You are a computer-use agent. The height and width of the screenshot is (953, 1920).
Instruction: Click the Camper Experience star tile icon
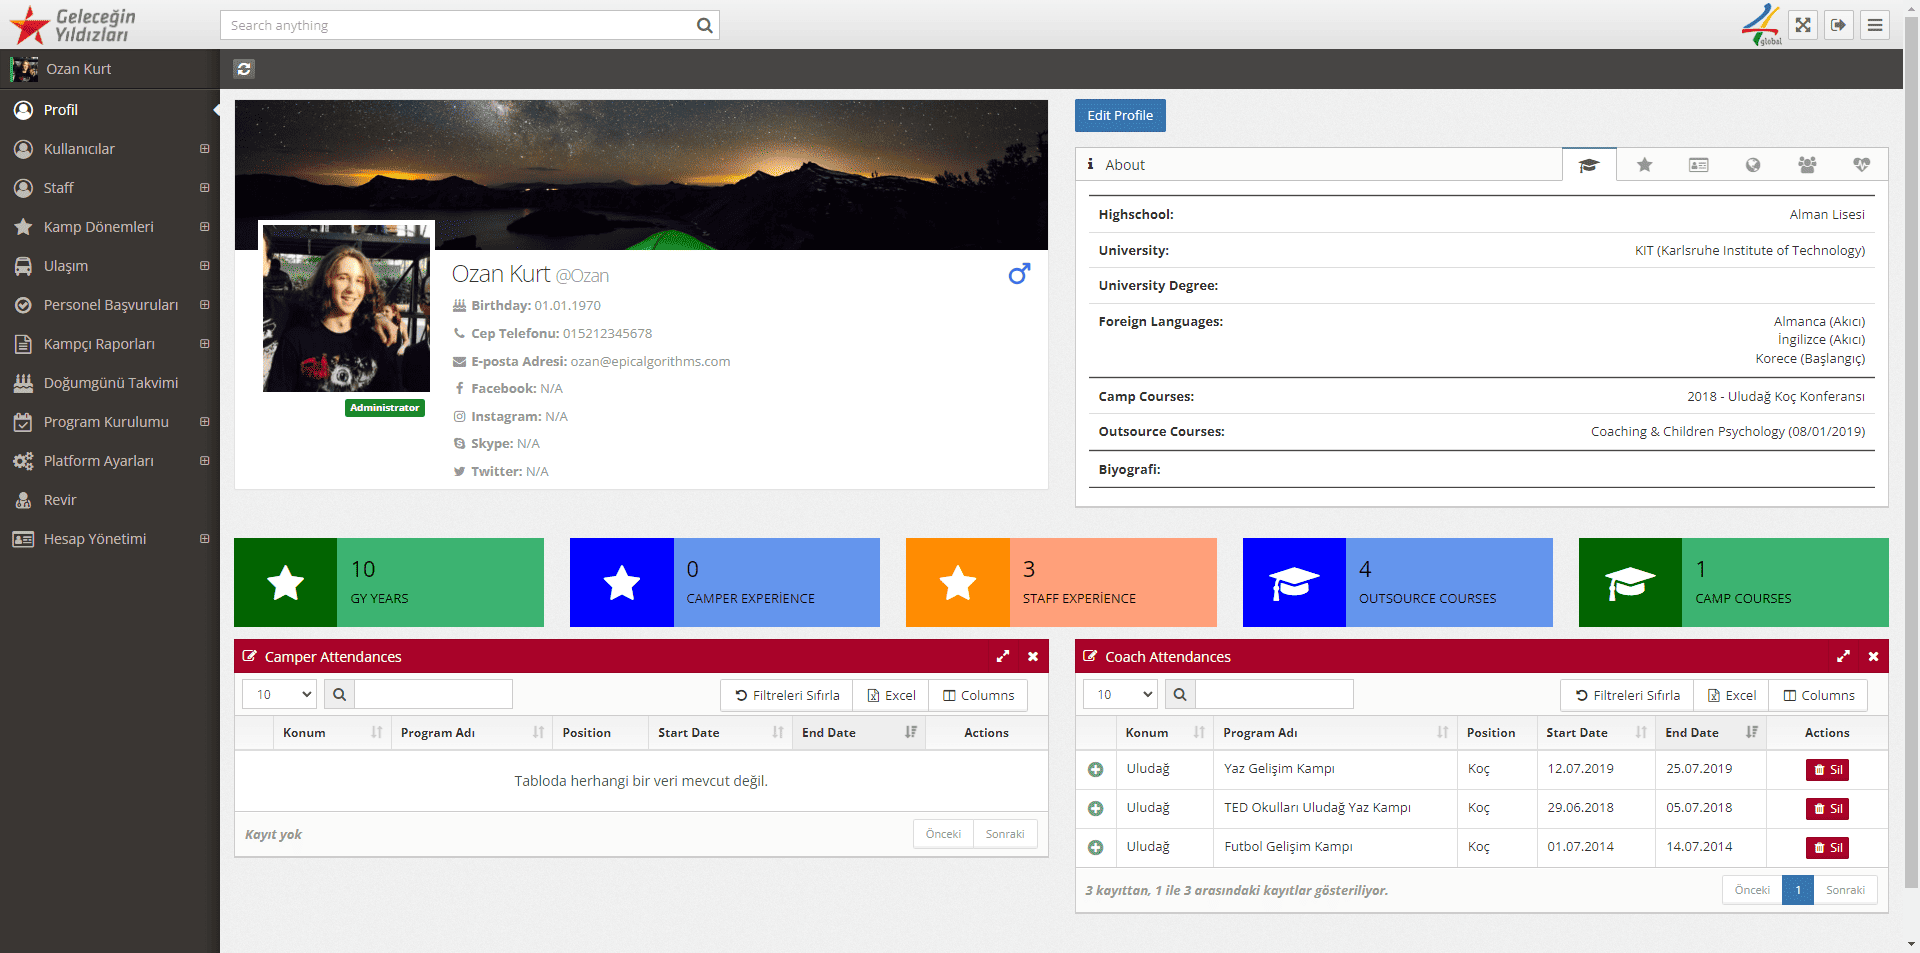[621, 583]
